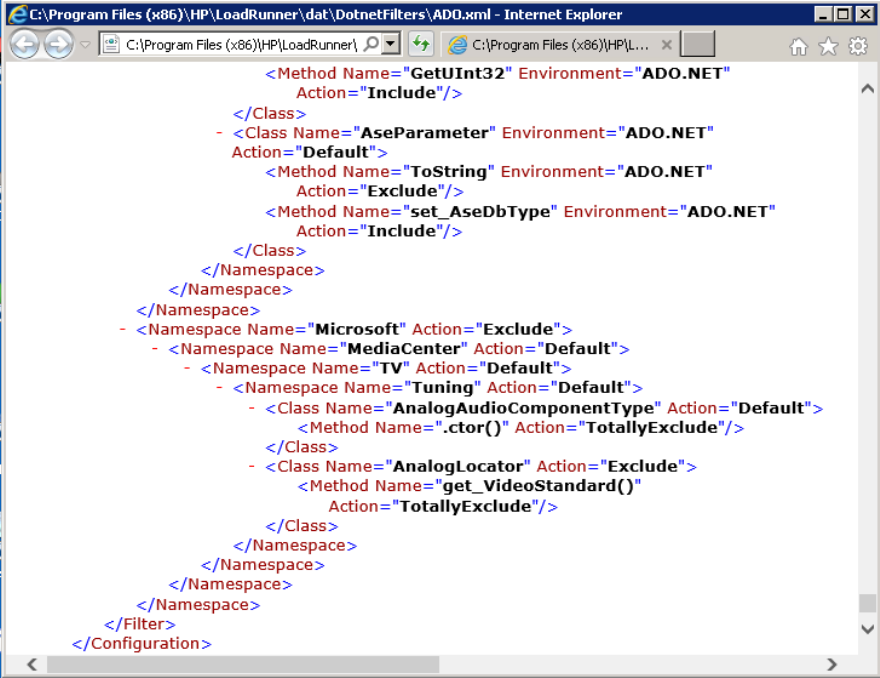Click the ".ctor()" method name text
The image size is (880, 678).
point(471,428)
